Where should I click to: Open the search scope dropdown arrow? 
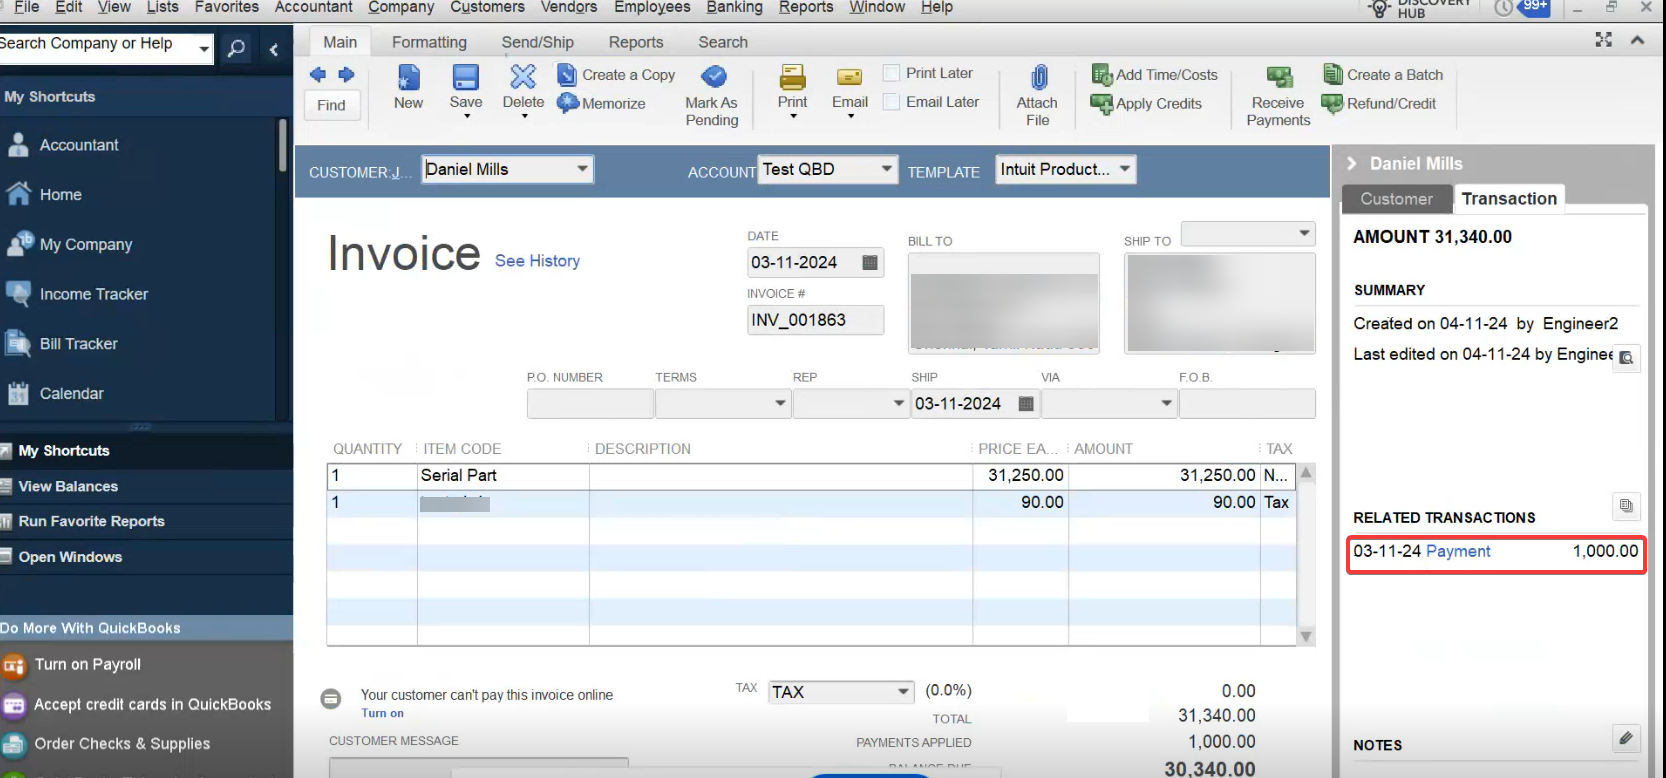(x=204, y=48)
